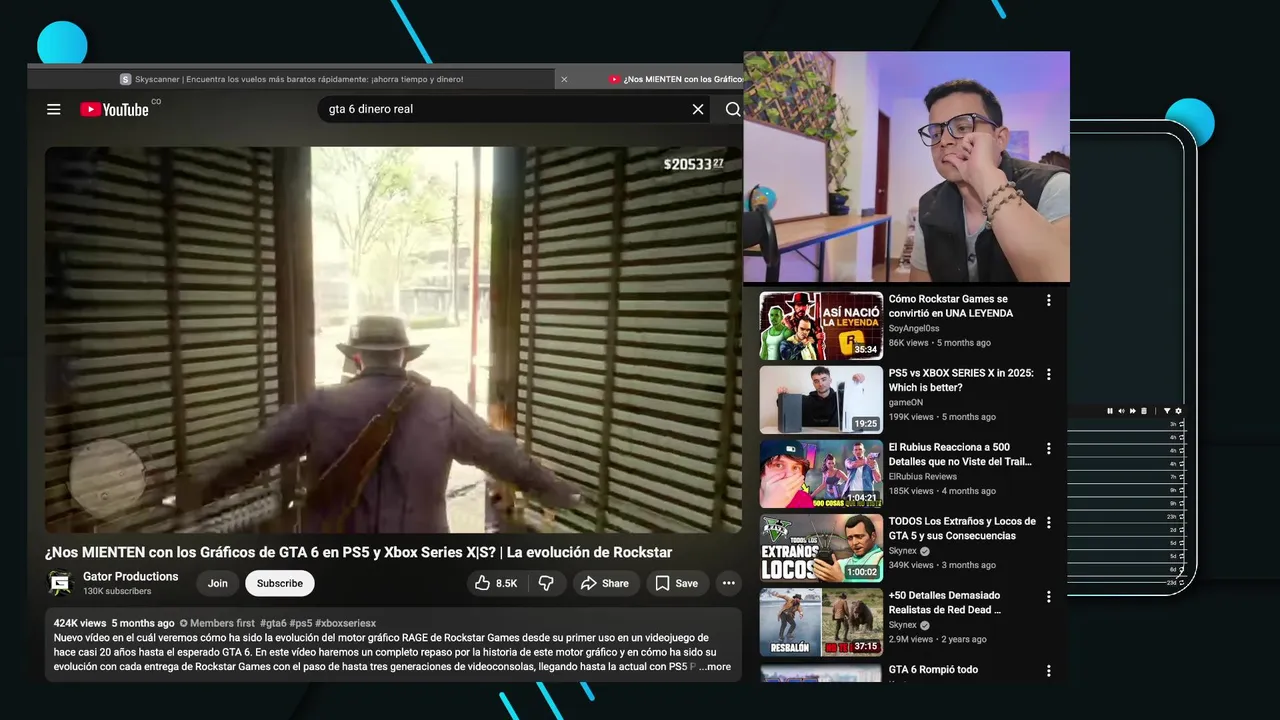Image resolution: width=1280 pixels, height=720 pixels.
Task: Open ElRubius Reviews channel name
Action: coord(923,476)
